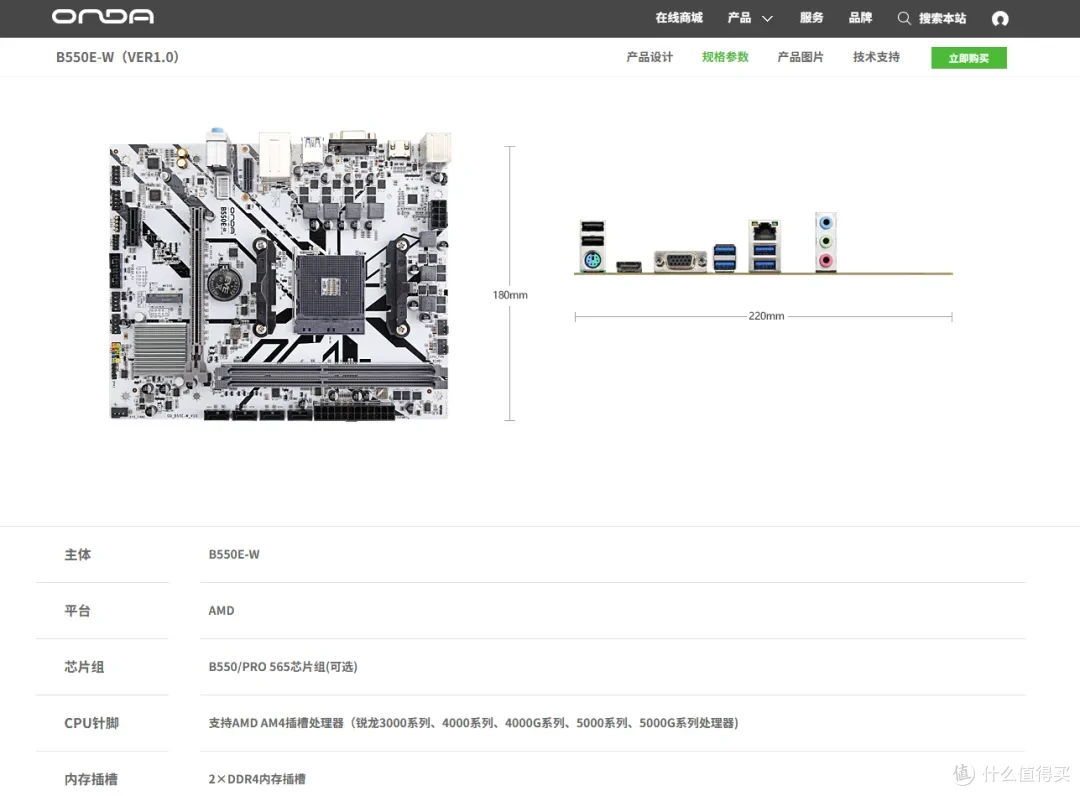
Task: Click the 220mm dimension label
Action: coord(766,316)
